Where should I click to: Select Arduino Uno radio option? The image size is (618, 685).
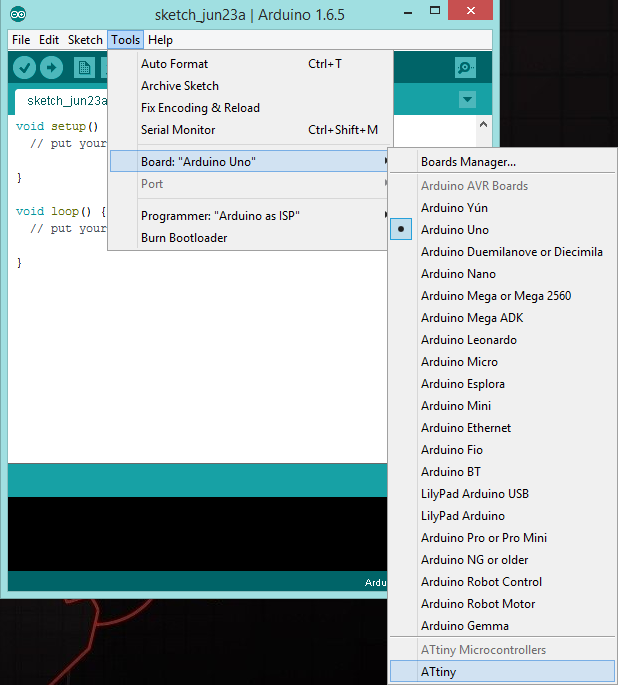502,230
